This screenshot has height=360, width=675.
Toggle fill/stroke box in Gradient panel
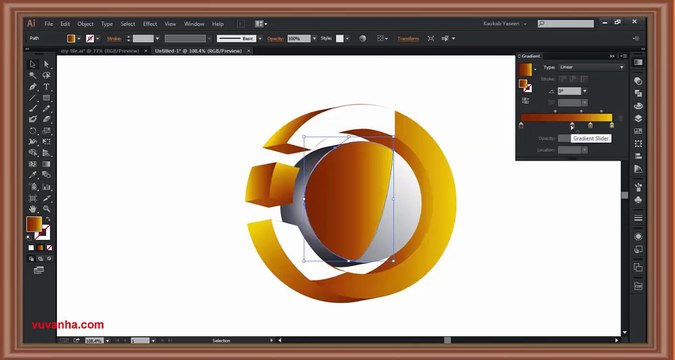point(525,85)
